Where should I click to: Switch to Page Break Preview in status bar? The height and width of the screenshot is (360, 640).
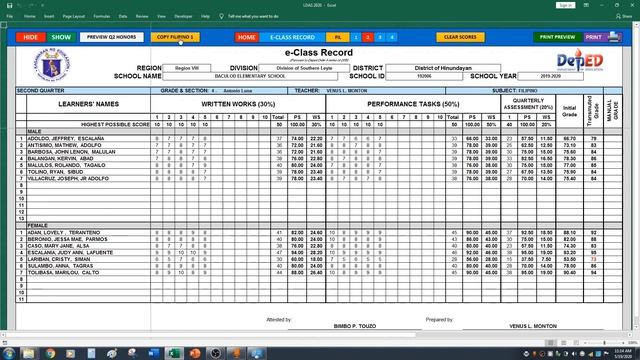click(x=576, y=343)
